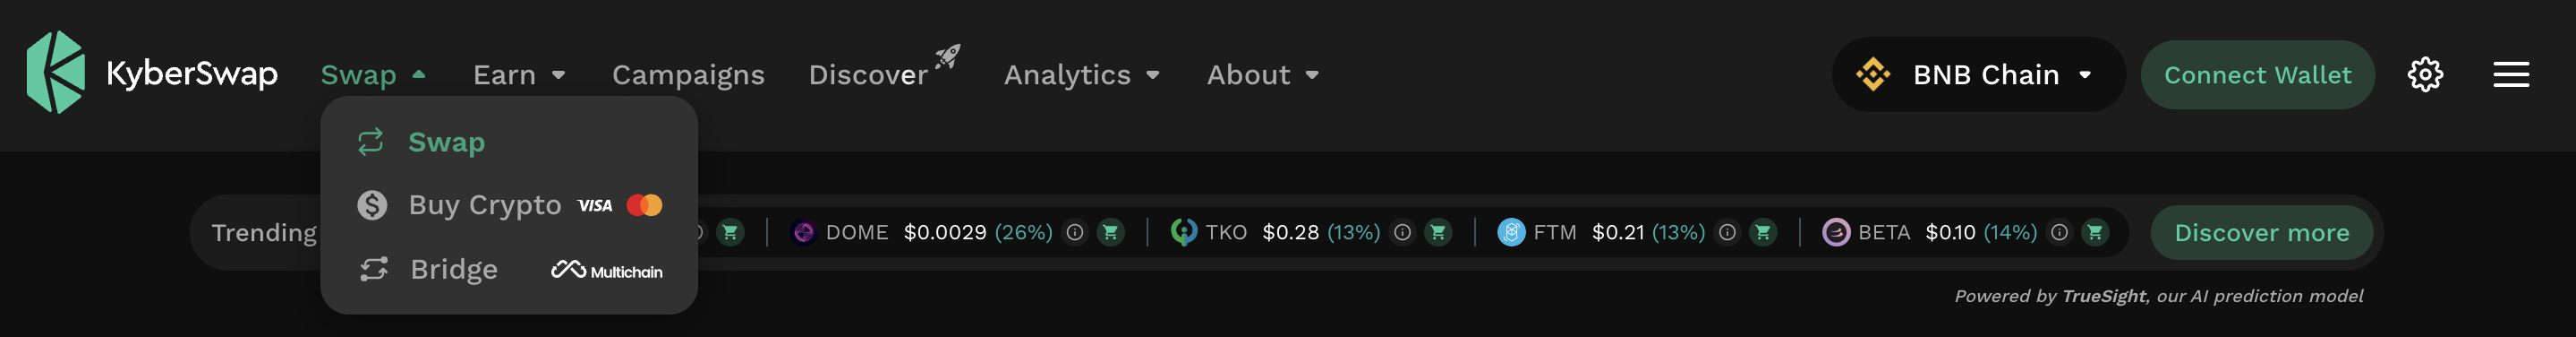Viewport: 2576px width, 337px height.
Task: Click the Connect Wallet button
Action: [x=2257, y=74]
